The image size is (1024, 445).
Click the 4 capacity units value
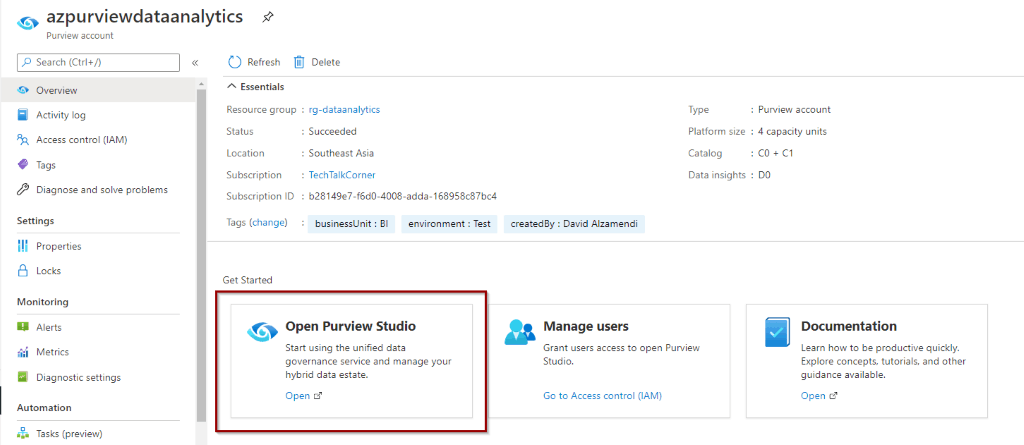pyautogui.click(x=792, y=131)
